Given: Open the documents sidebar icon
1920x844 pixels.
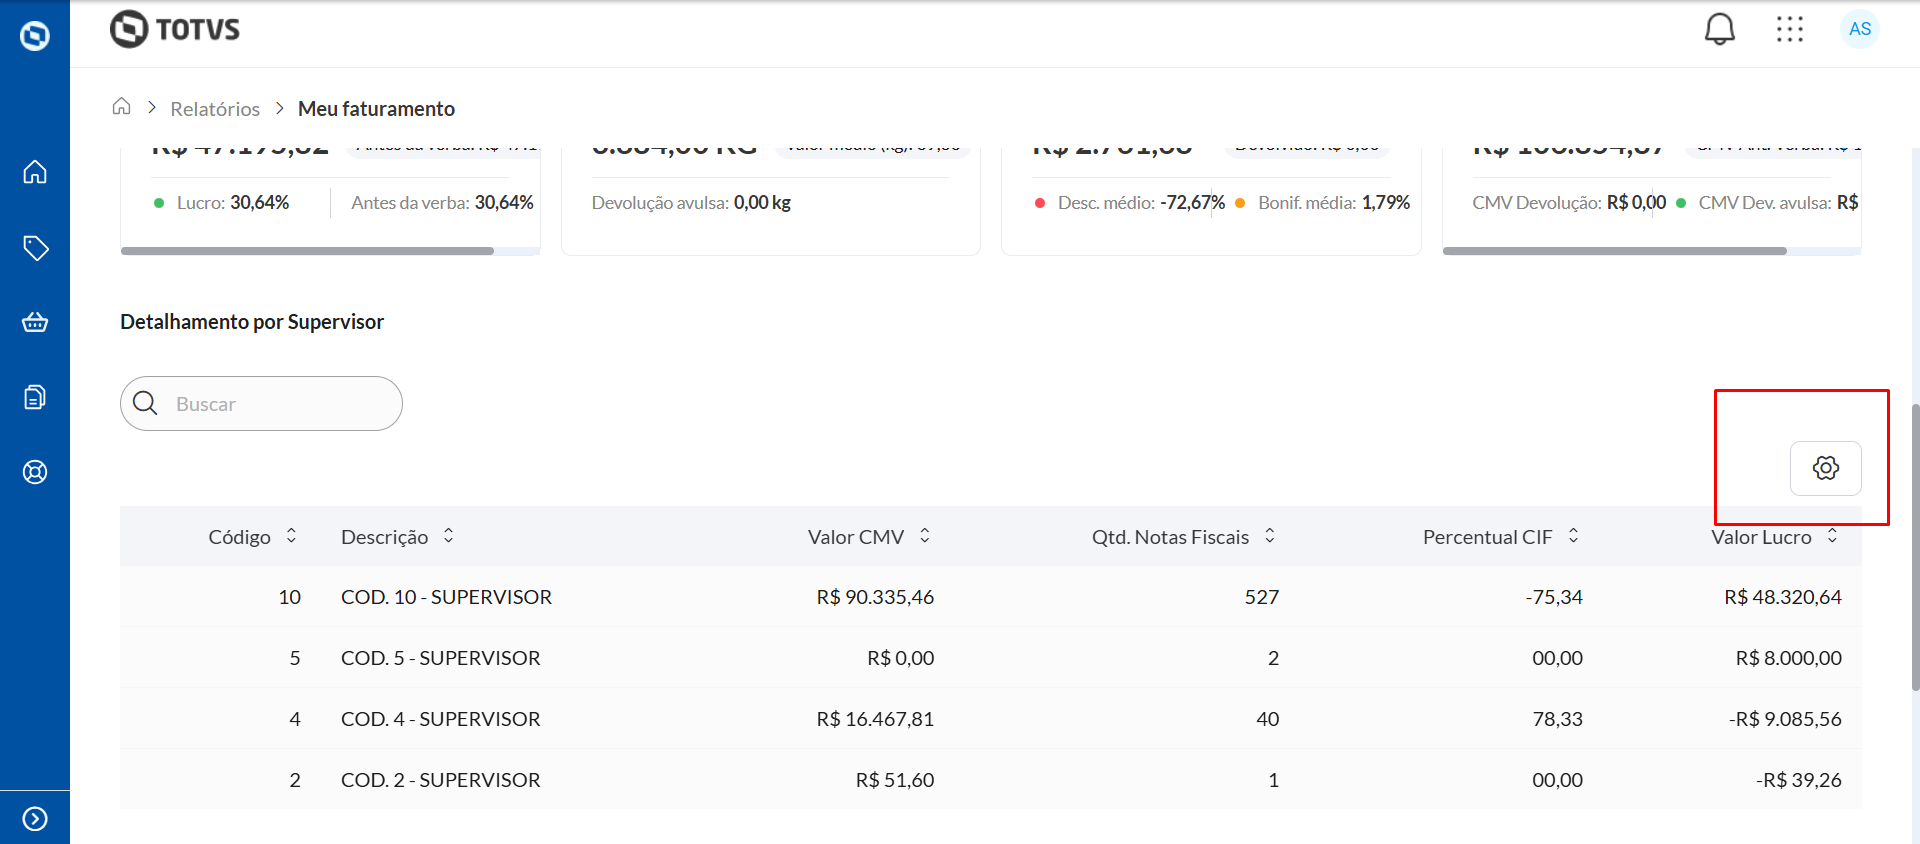Looking at the screenshot, I should click(35, 397).
